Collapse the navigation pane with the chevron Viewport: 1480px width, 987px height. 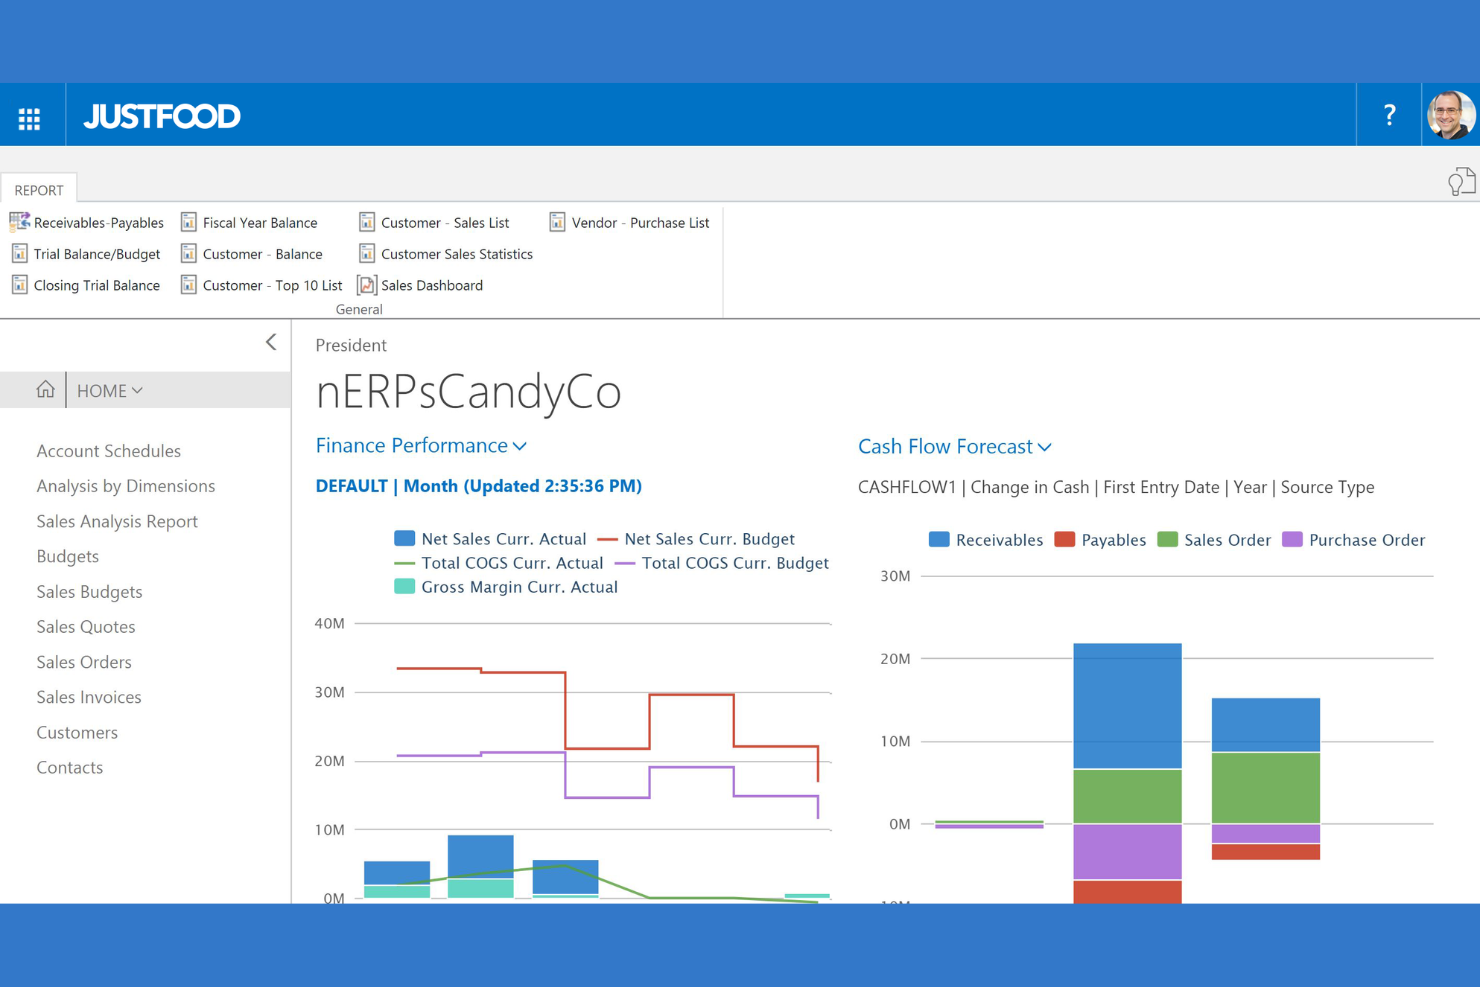271,342
